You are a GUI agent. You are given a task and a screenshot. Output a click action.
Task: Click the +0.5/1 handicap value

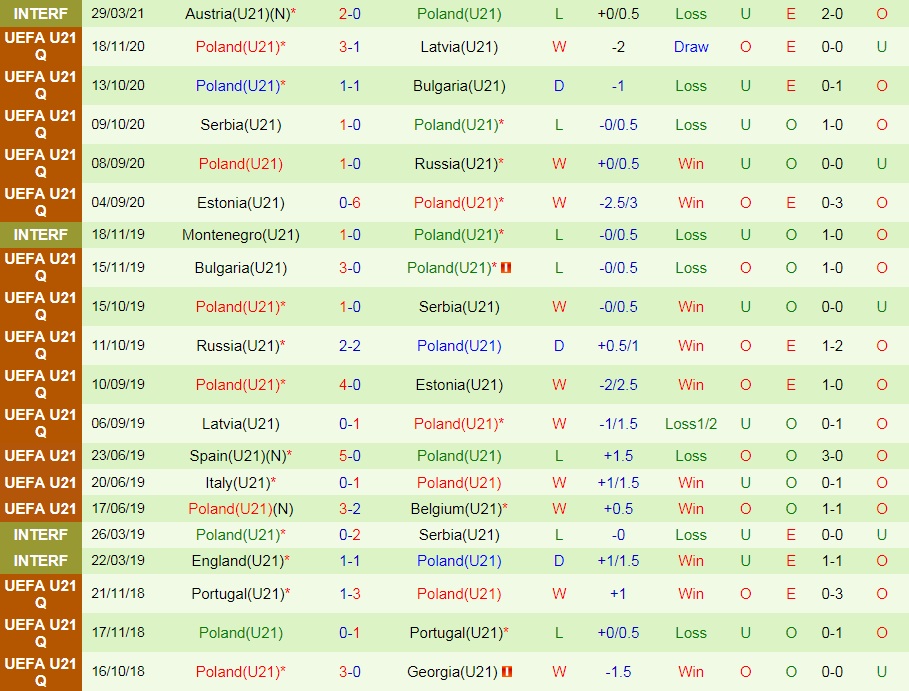pyautogui.click(x=618, y=346)
